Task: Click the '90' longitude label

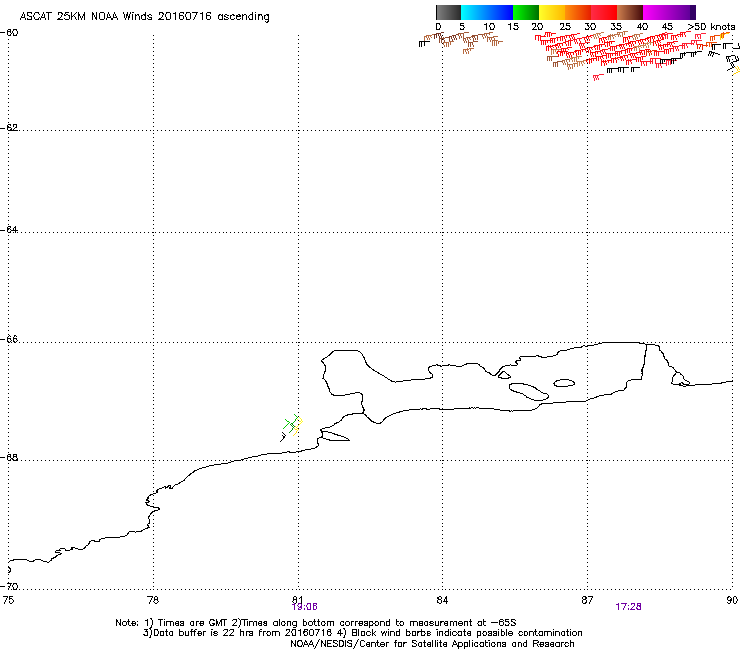Action: tap(732, 600)
